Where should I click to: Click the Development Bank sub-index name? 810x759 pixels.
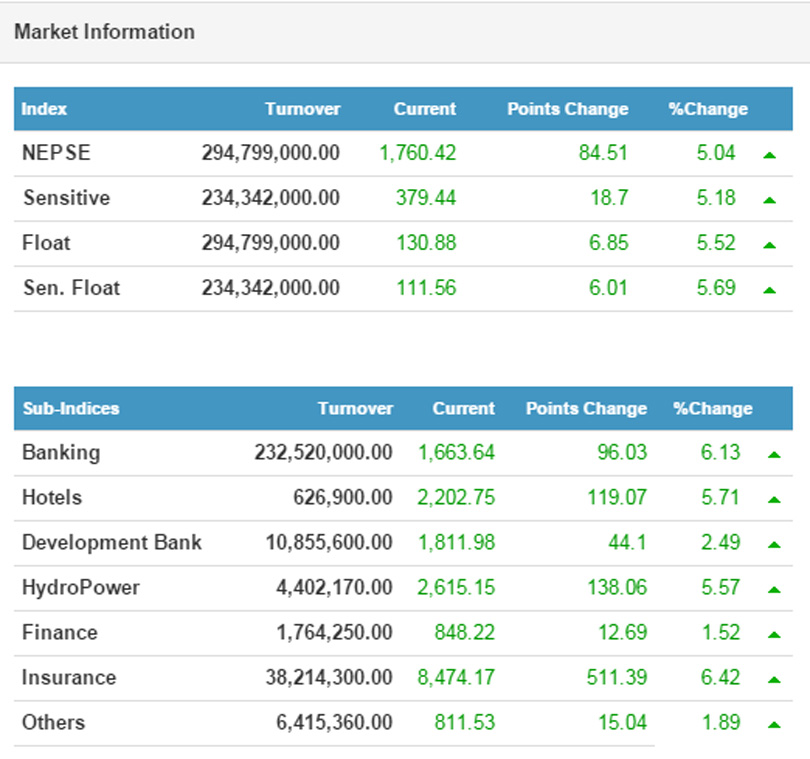pyautogui.click(x=112, y=543)
